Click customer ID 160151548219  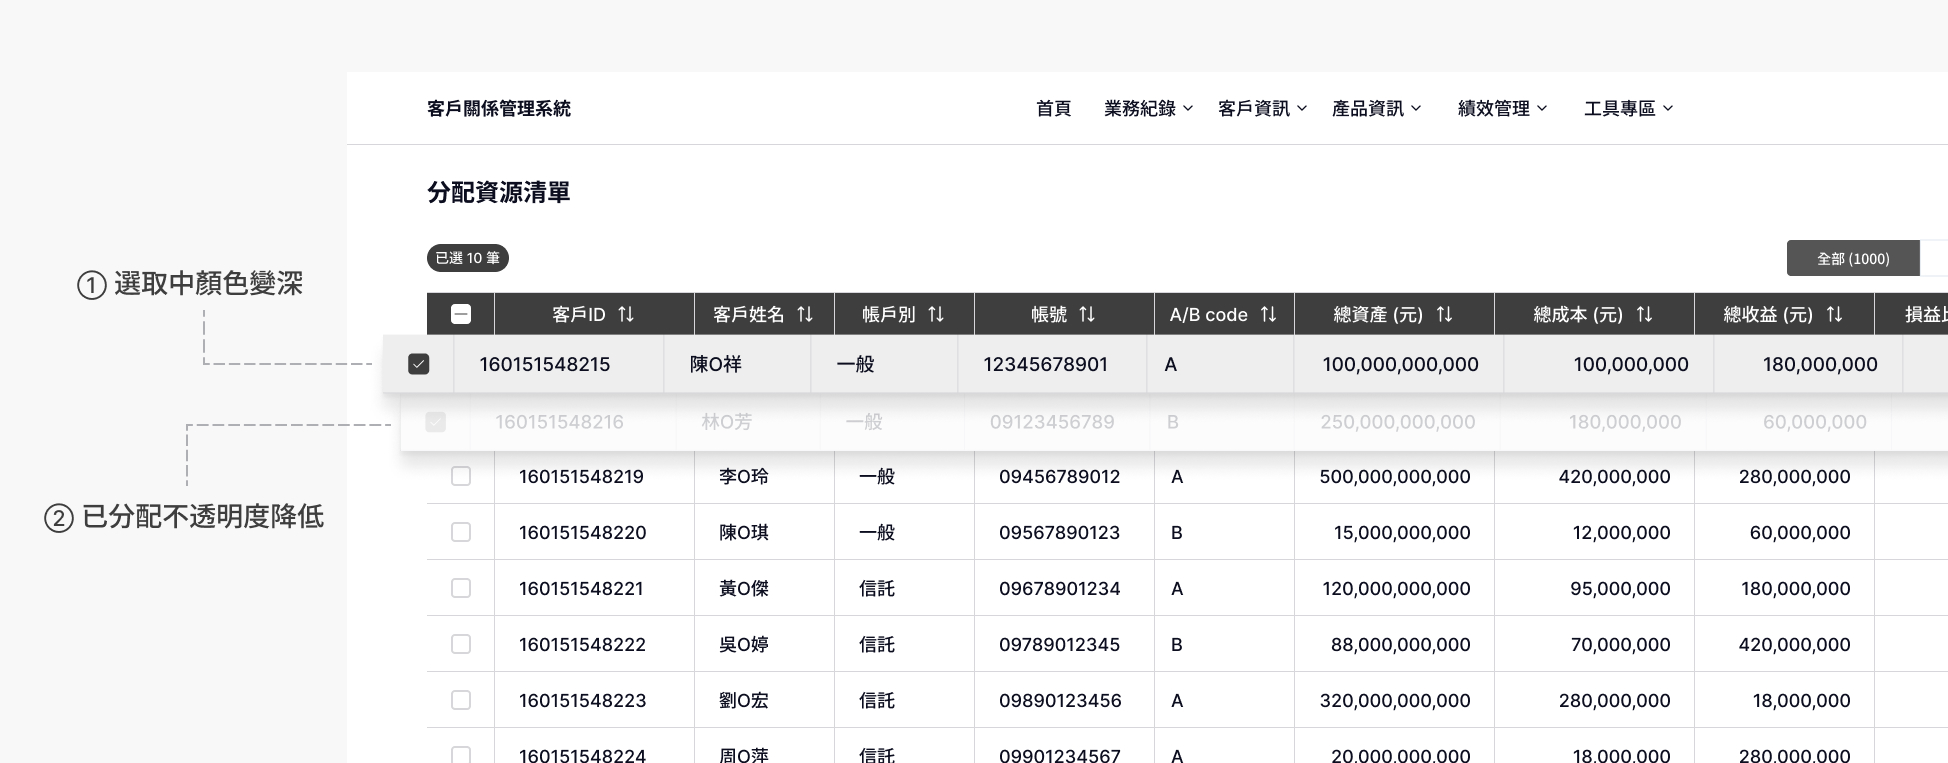[x=581, y=476]
